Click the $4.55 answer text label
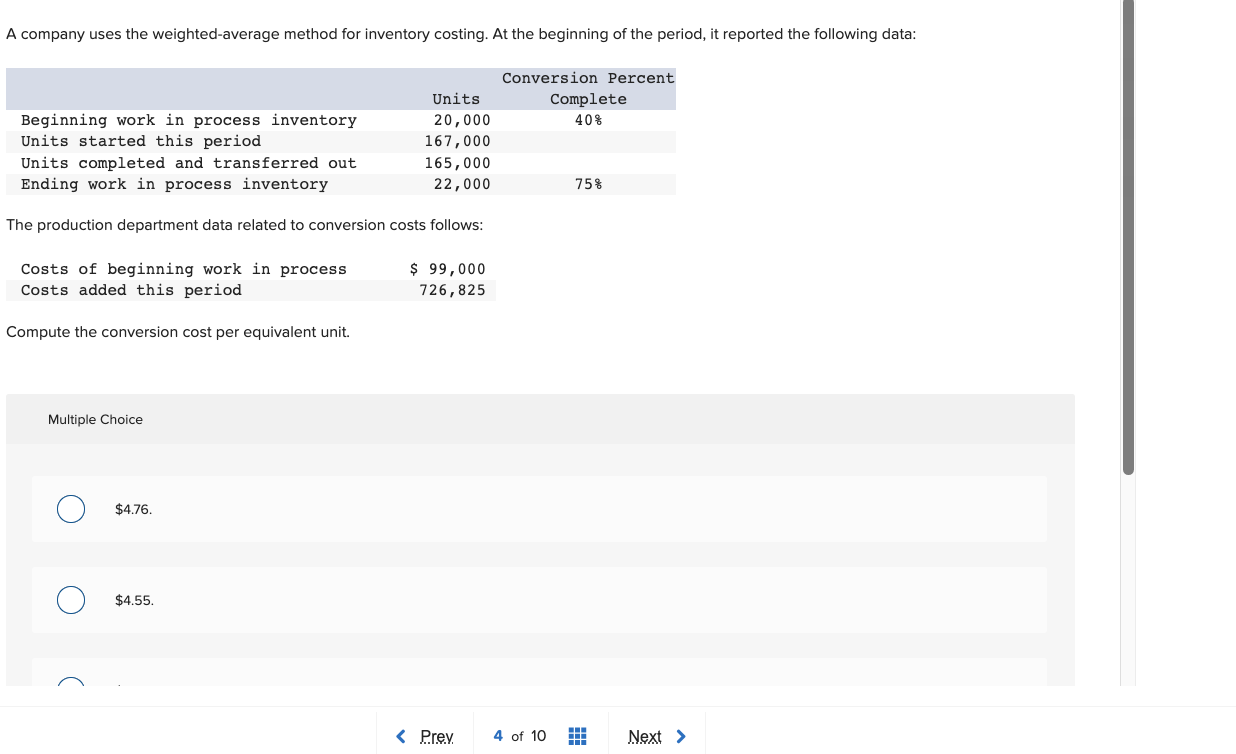 click(133, 600)
